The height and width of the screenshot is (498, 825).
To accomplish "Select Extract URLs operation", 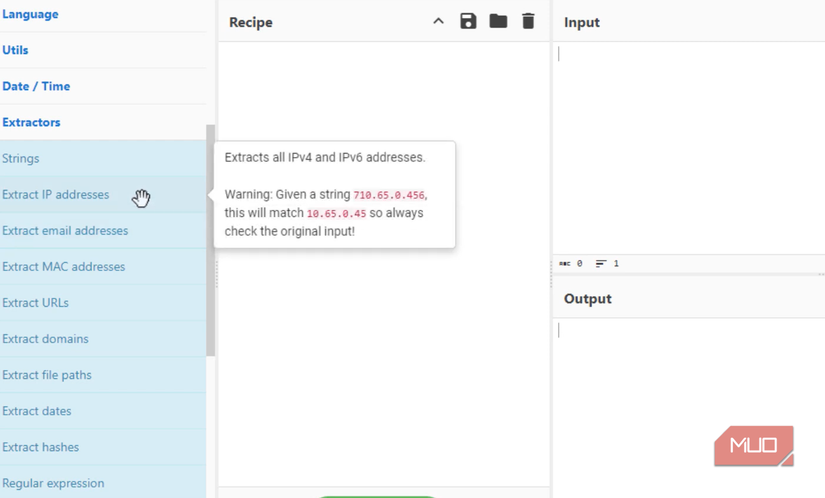I will (x=103, y=303).
